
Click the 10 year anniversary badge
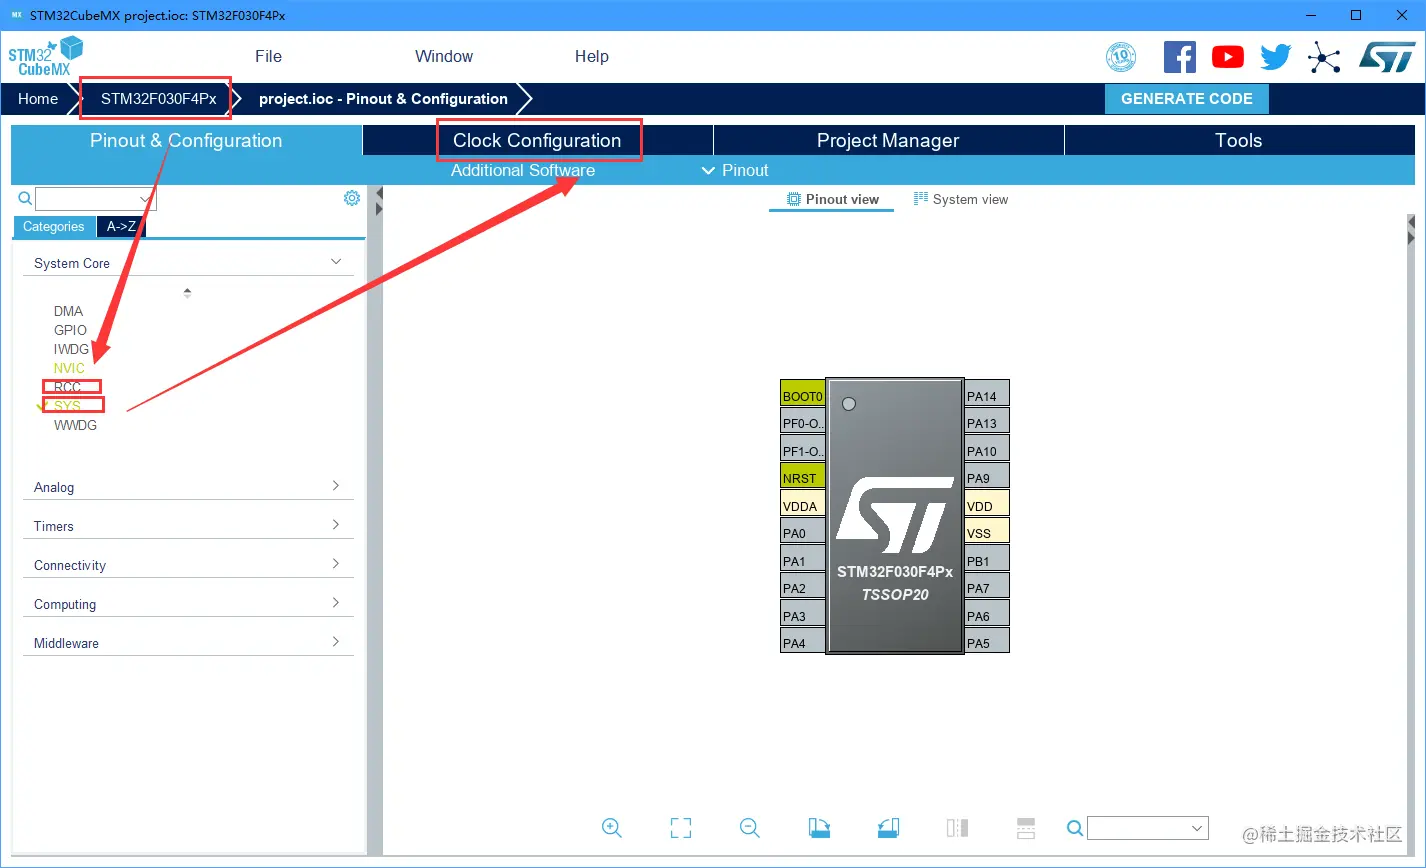1121,57
